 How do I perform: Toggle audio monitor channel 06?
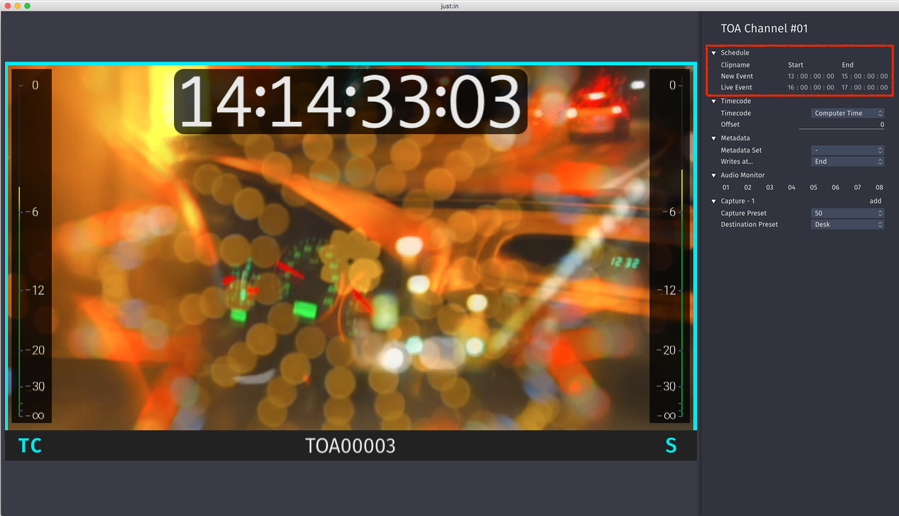pos(835,187)
